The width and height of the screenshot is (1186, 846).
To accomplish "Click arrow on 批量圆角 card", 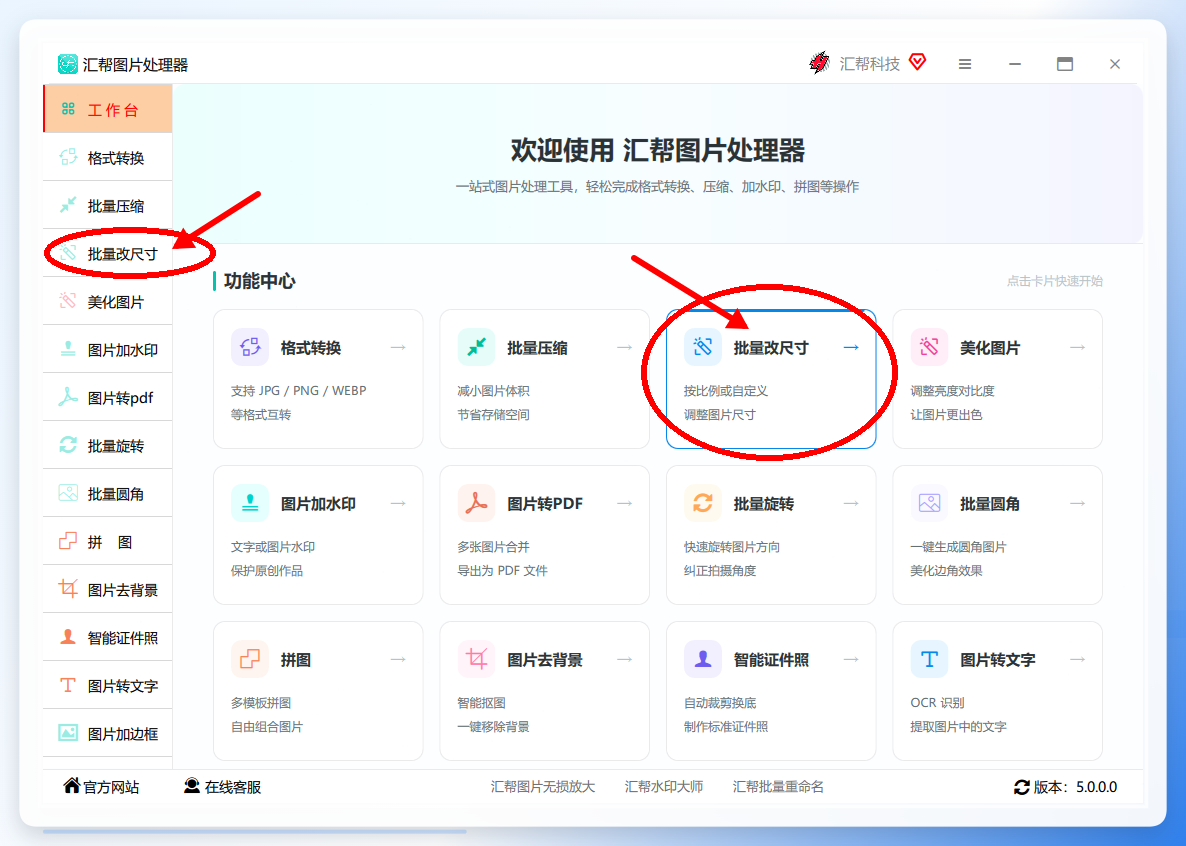I will tap(1078, 503).
